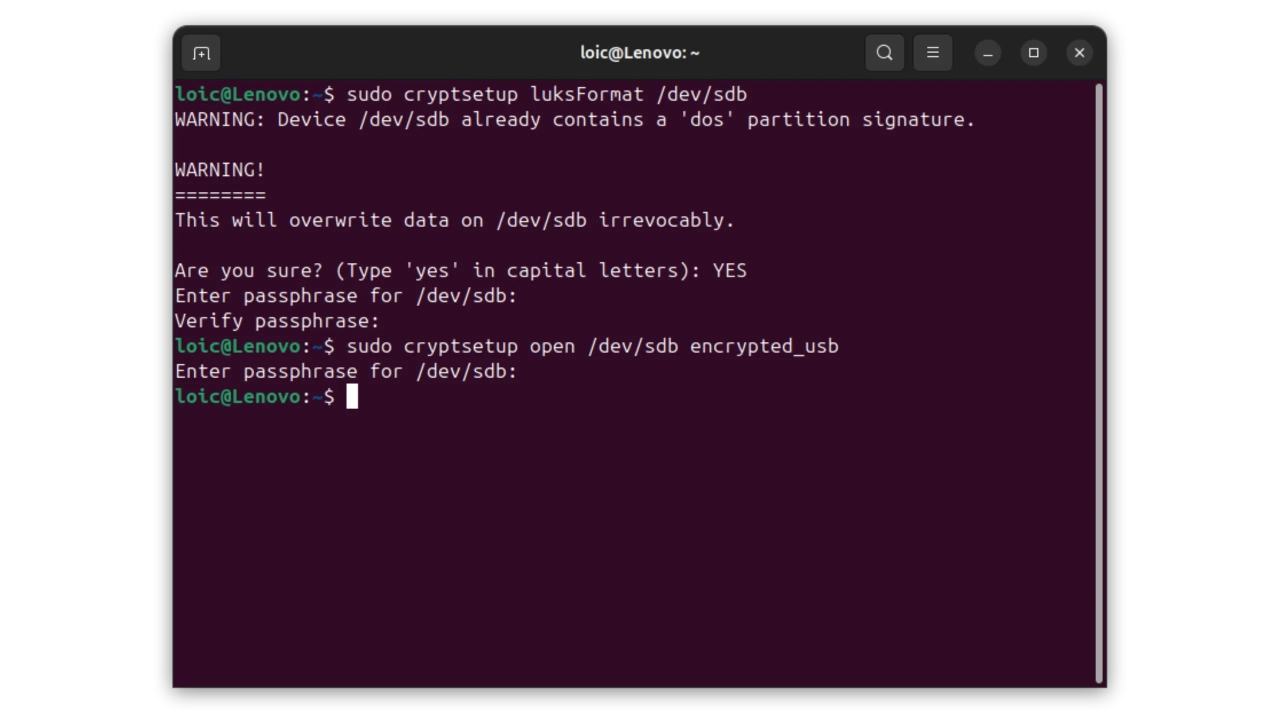Image resolution: width=1280 pixels, height=720 pixels.
Task: Click the Verify passphrase prompt line
Action: pos(277,321)
